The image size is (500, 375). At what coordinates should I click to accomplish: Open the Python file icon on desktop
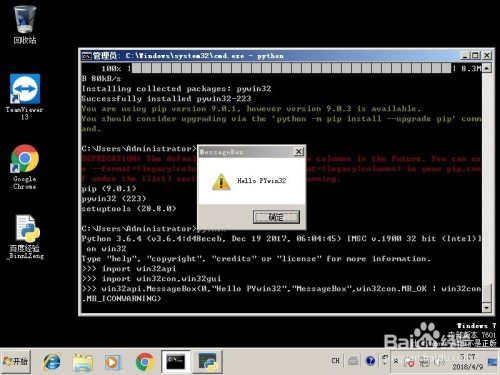(25, 237)
